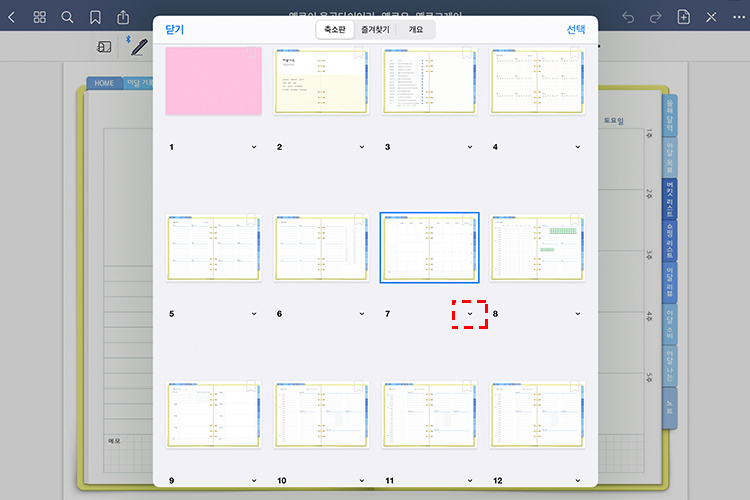Viewport: 750px width, 500px height.
Task: Open the page 2 thumbnail
Action: [x=321, y=80]
